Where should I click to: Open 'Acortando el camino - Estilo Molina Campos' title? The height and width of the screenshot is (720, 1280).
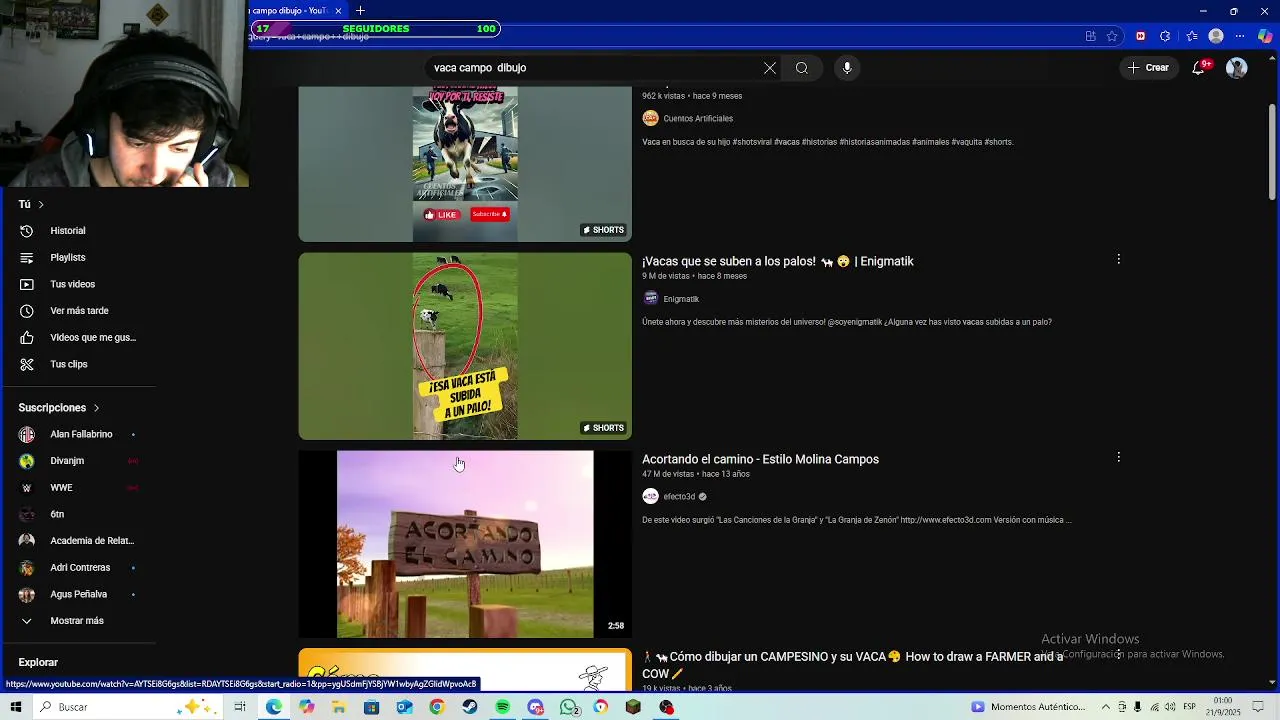760,459
